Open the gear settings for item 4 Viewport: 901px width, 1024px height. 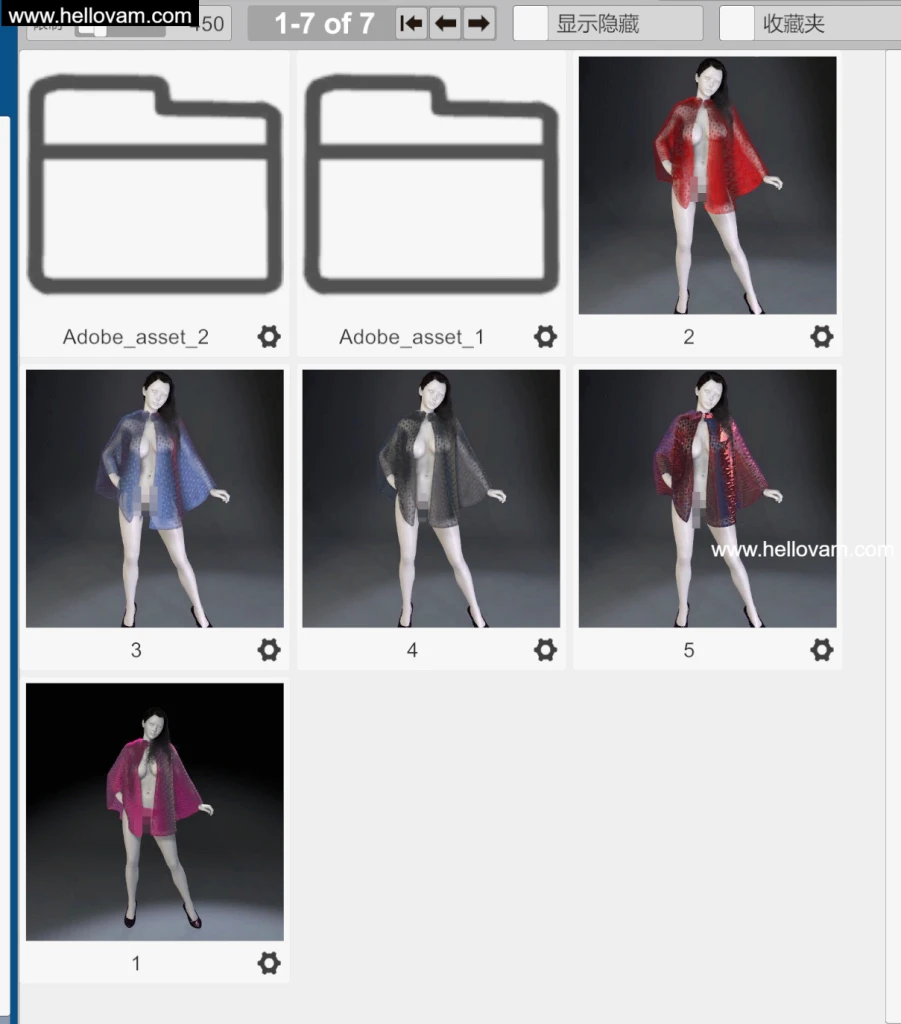pos(545,650)
